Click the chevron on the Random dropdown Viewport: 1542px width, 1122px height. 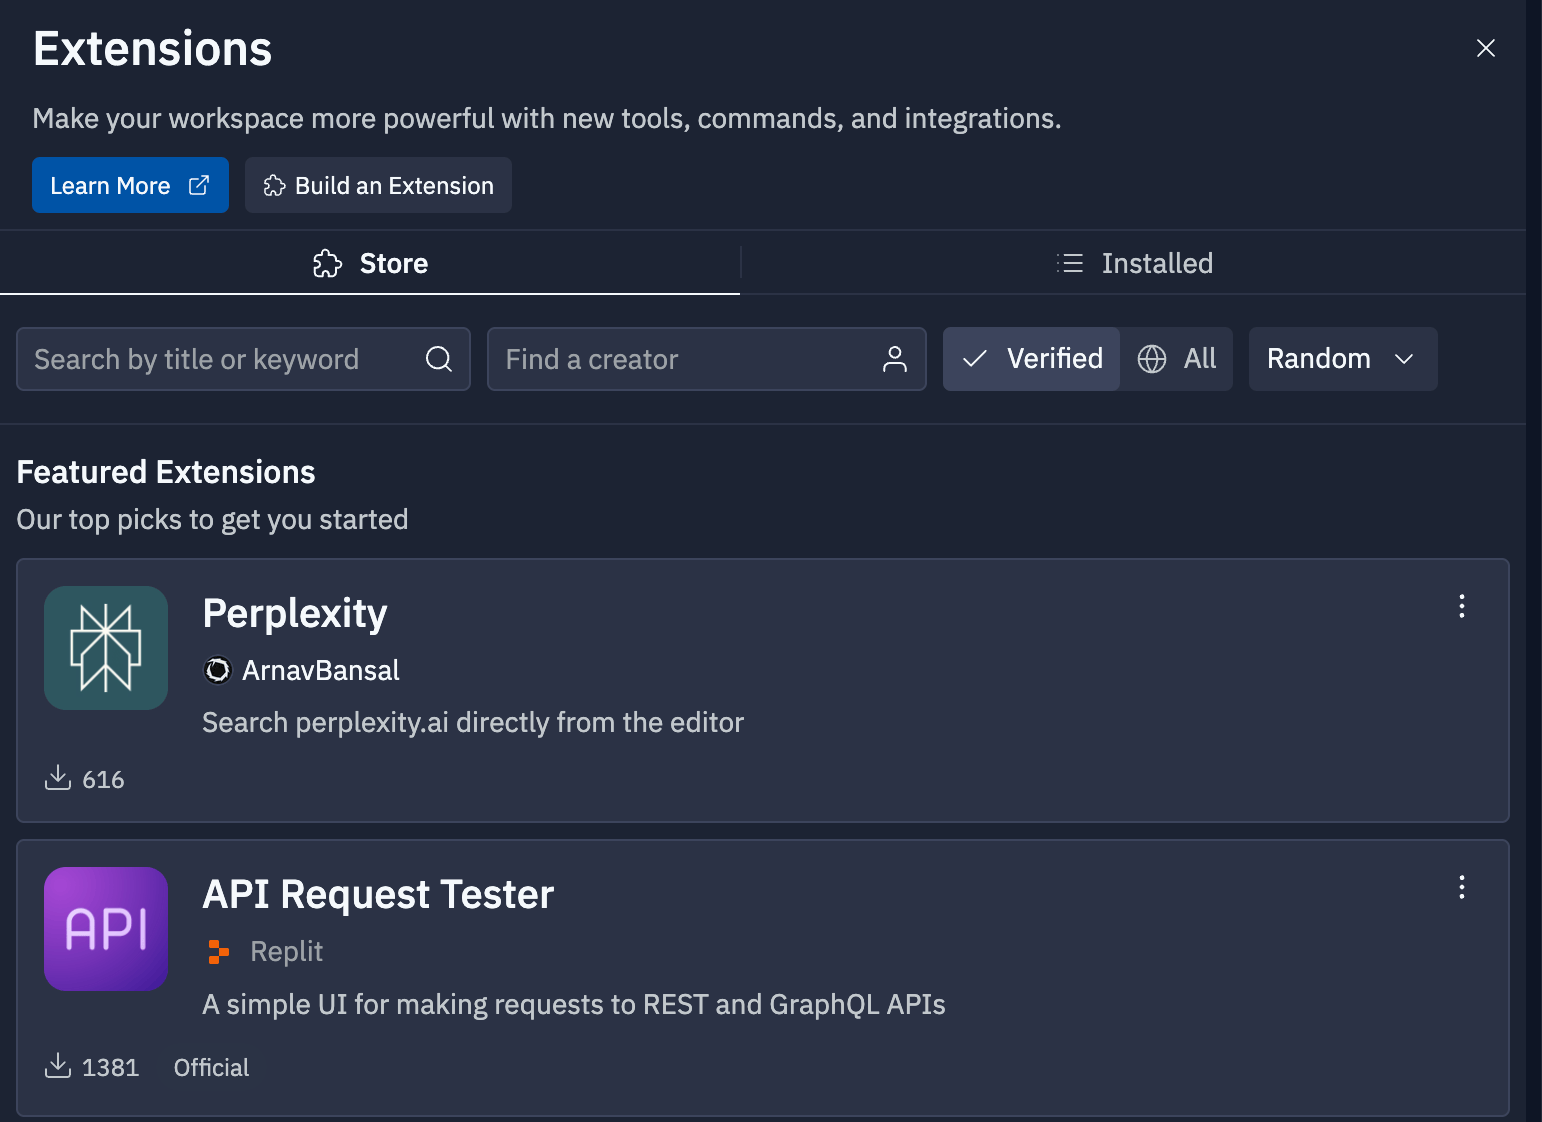tap(1404, 359)
